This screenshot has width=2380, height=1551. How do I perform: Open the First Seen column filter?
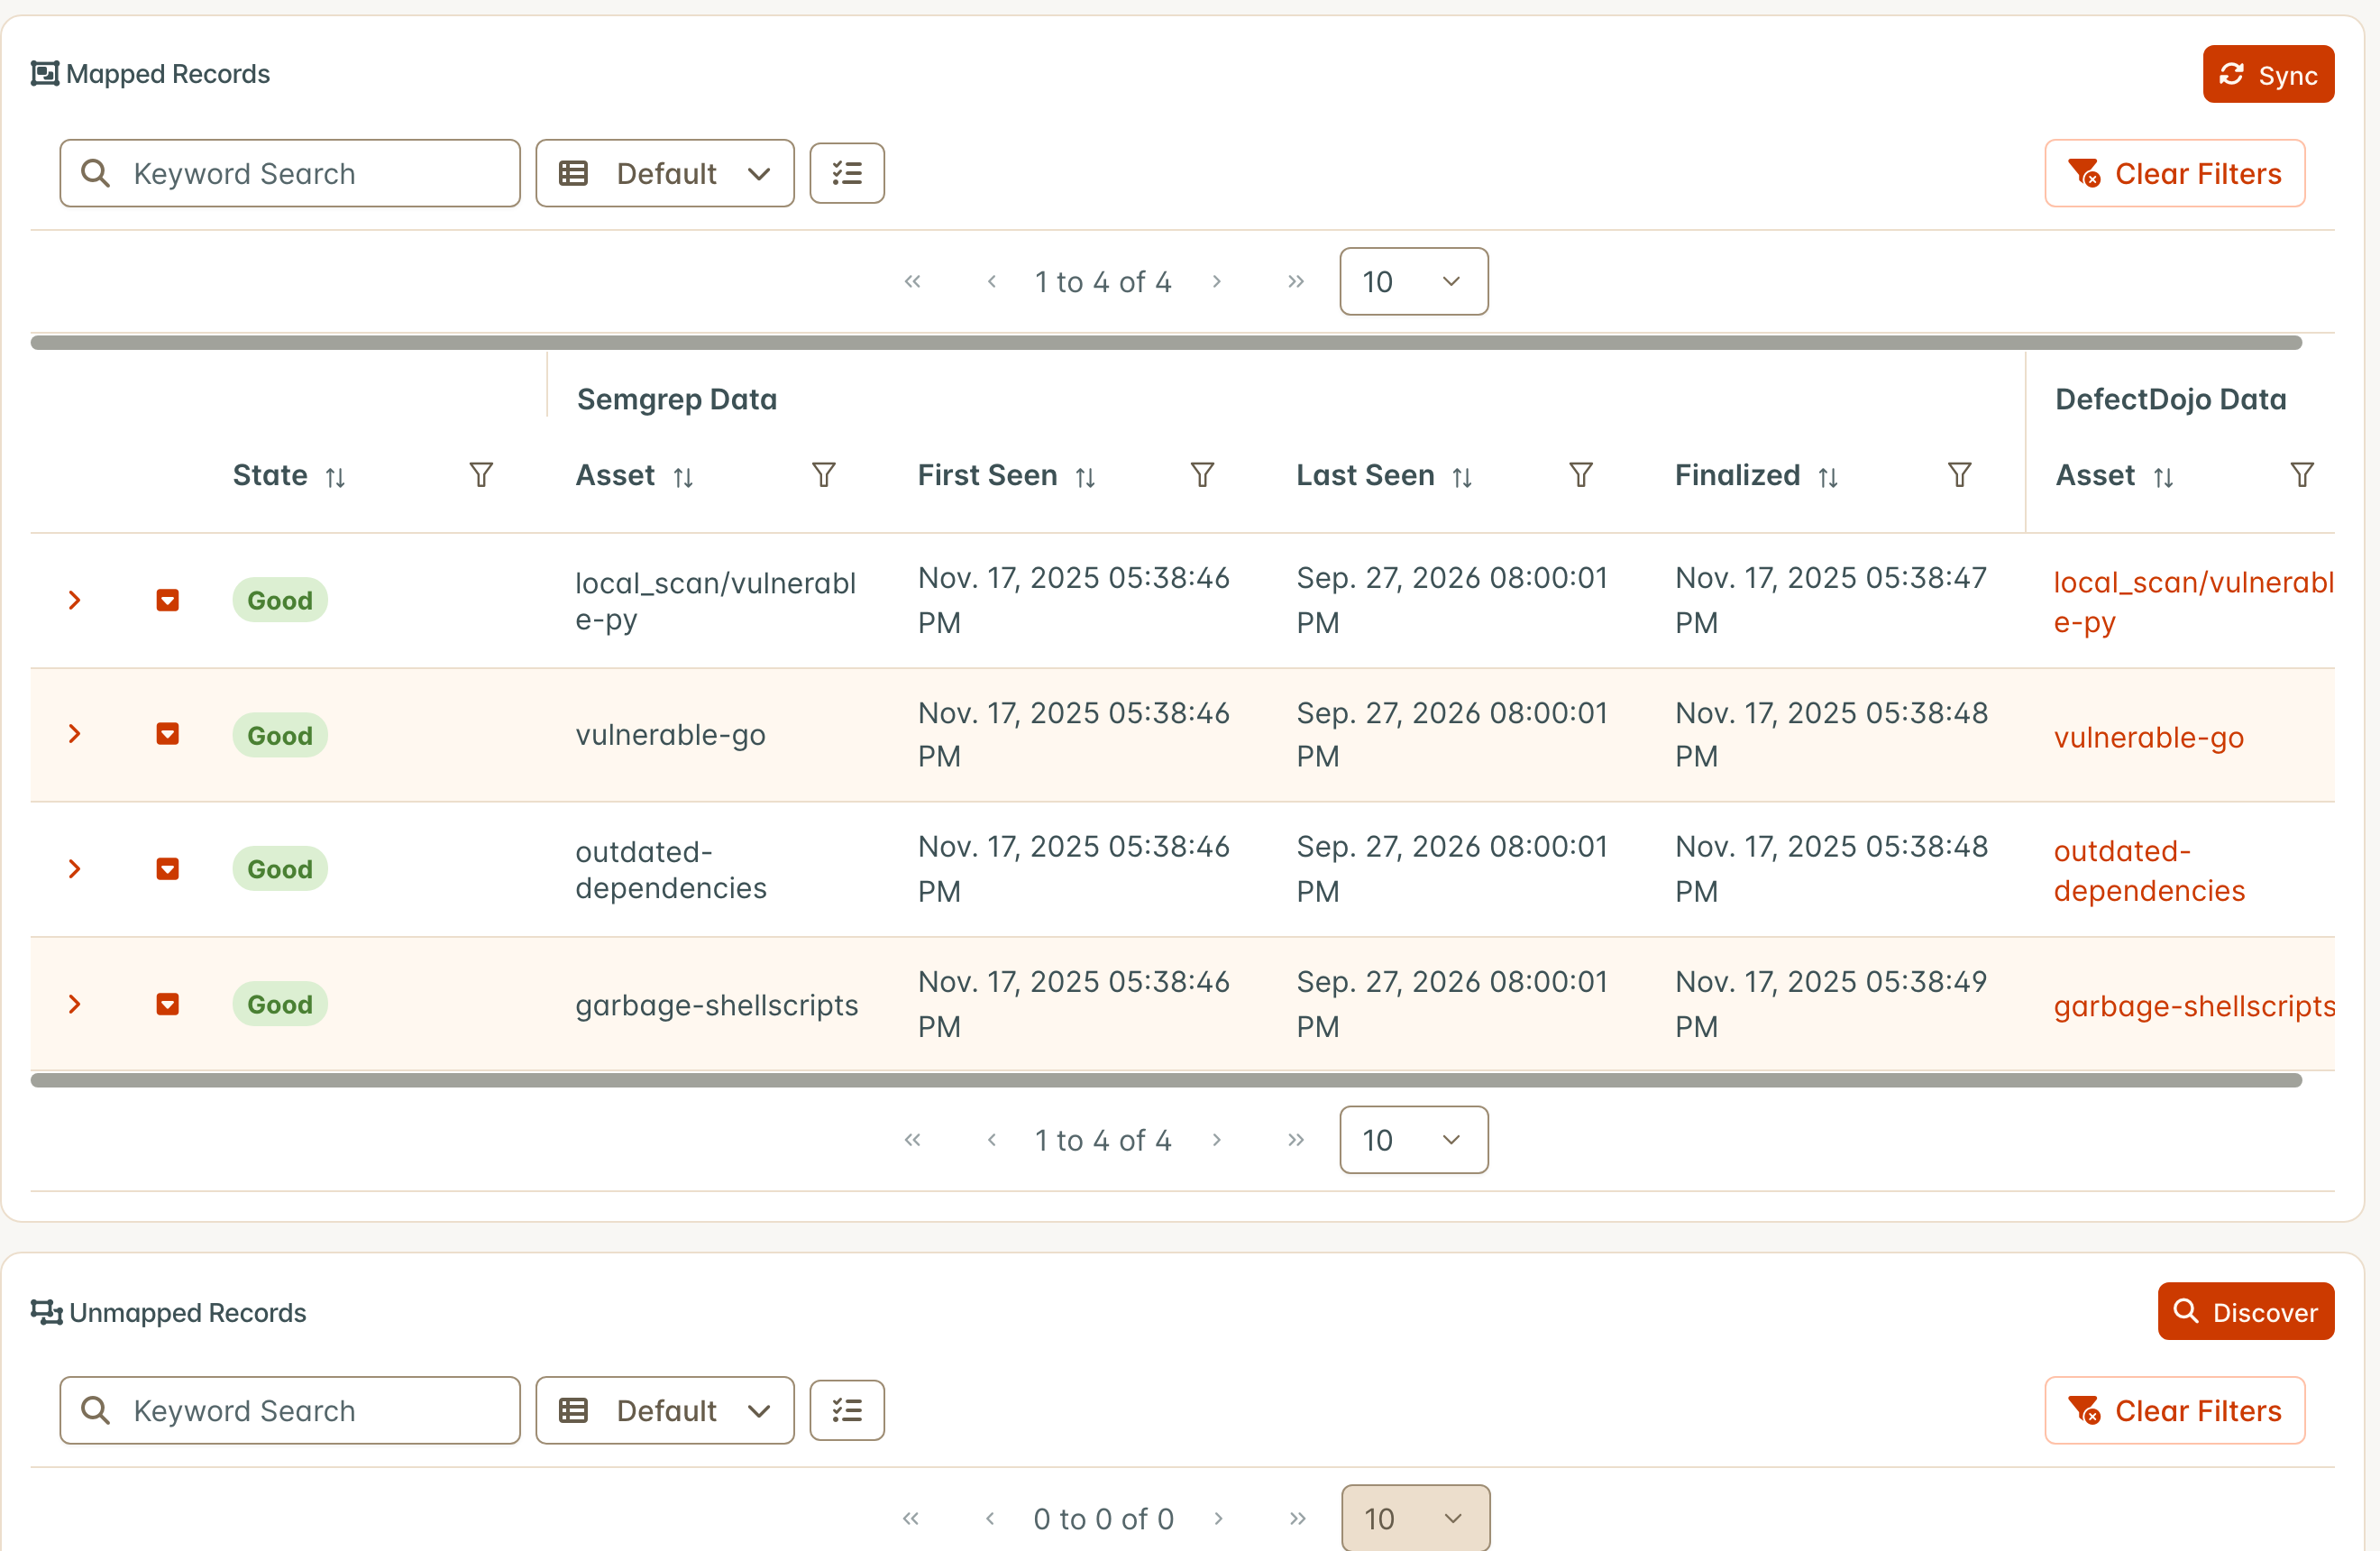pyautogui.click(x=1202, y=475)
